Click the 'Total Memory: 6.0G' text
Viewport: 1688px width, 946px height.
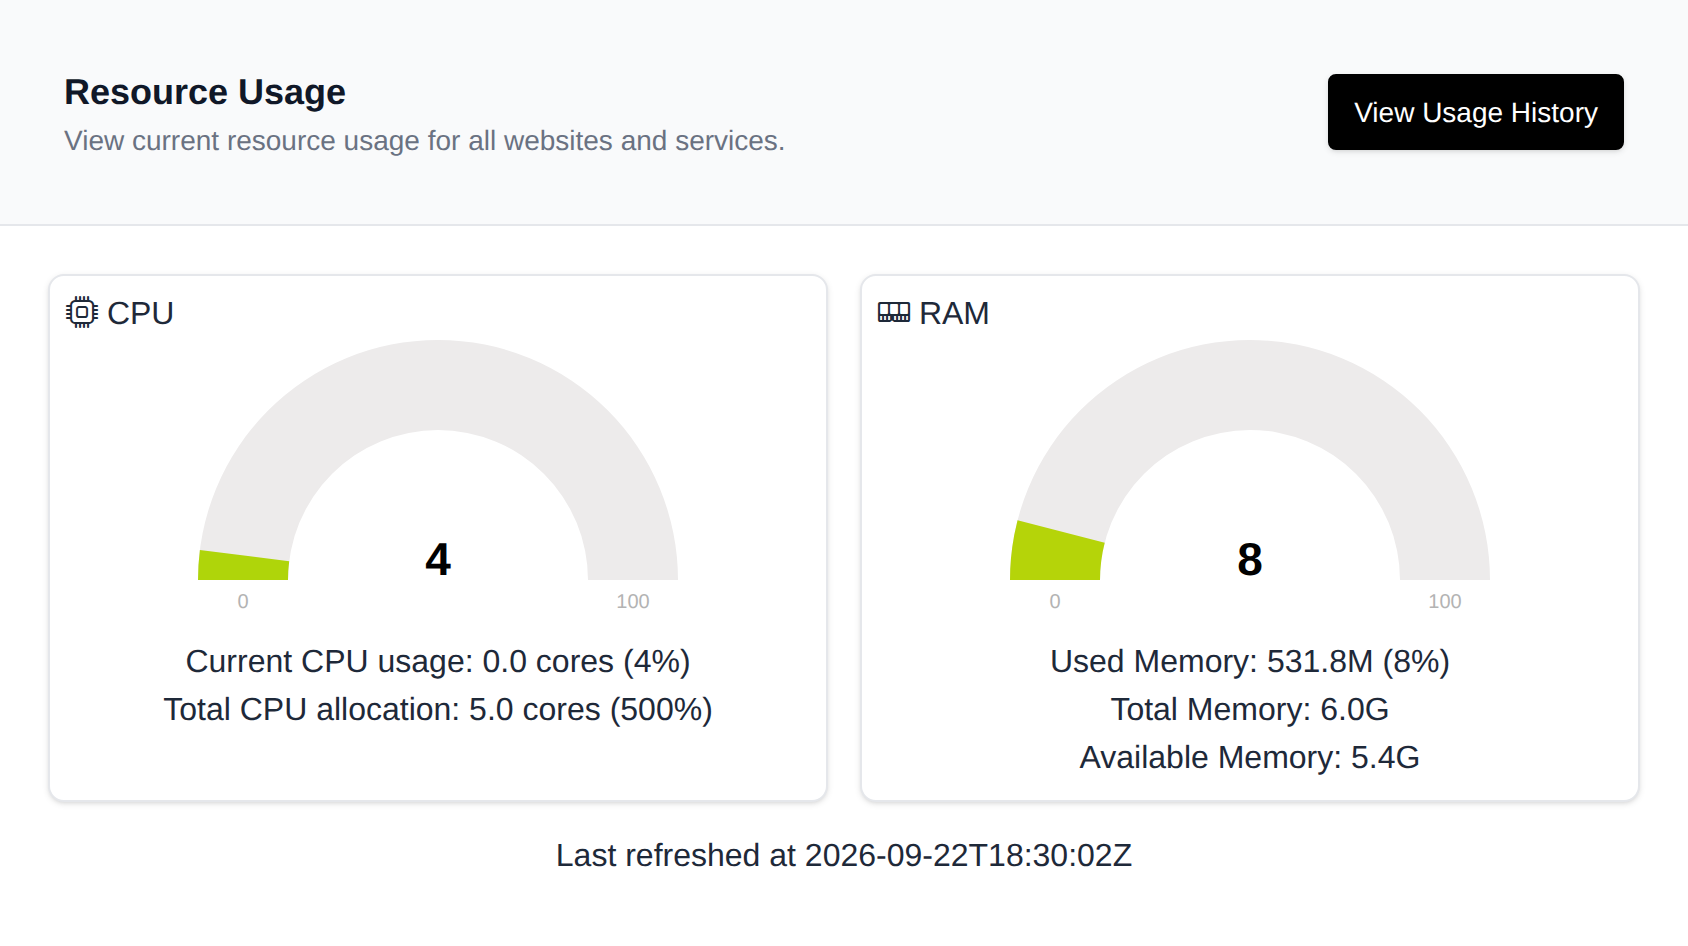pos(1250,709)
